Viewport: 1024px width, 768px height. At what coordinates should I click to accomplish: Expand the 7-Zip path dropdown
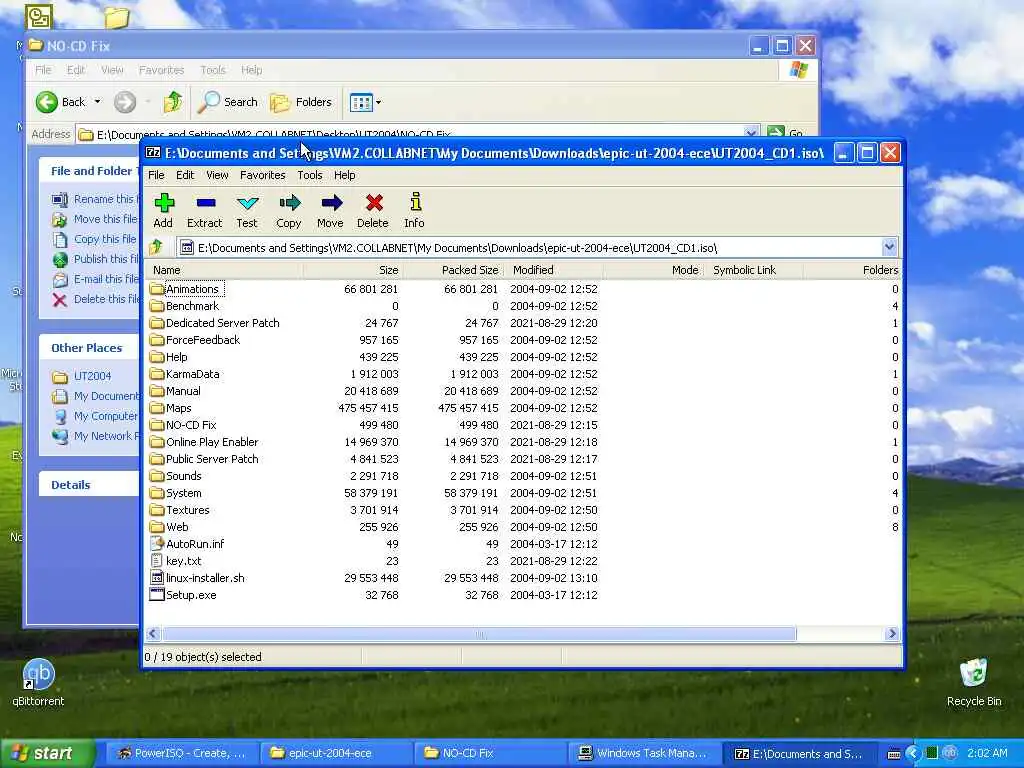889,248
